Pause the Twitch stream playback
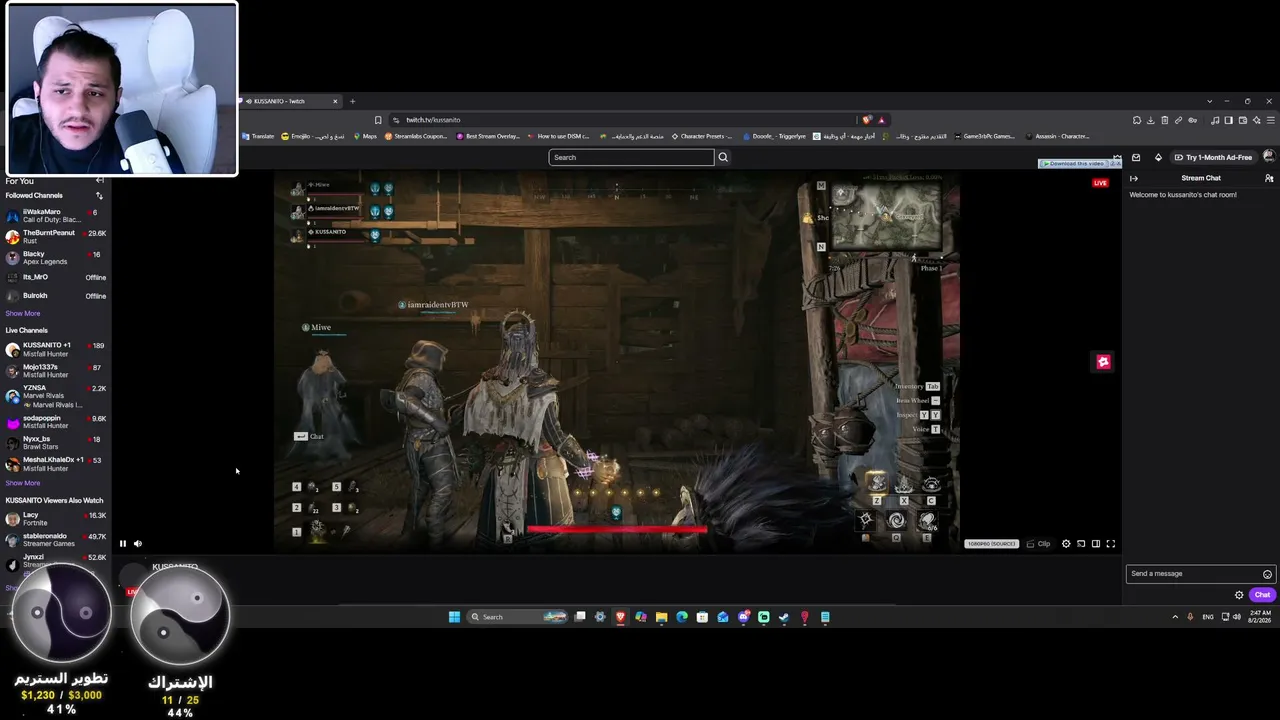The width and height of the screenshot is (1280, 720). pos(123,544)
